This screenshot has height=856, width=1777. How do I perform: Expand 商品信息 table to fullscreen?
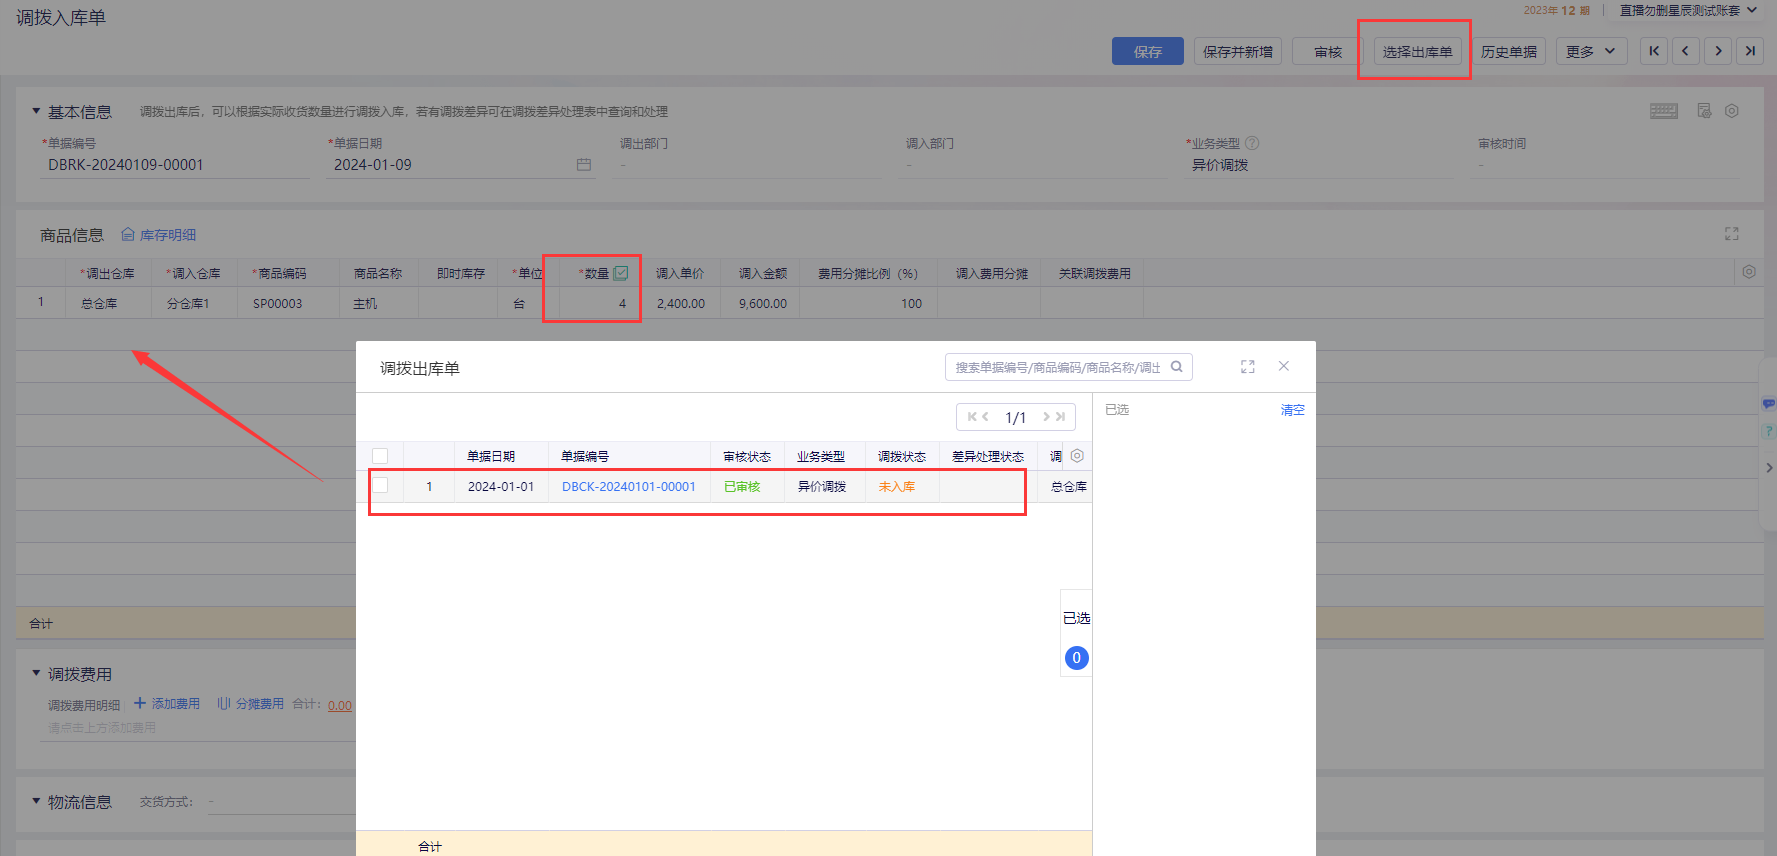(x=1732, y=233)
